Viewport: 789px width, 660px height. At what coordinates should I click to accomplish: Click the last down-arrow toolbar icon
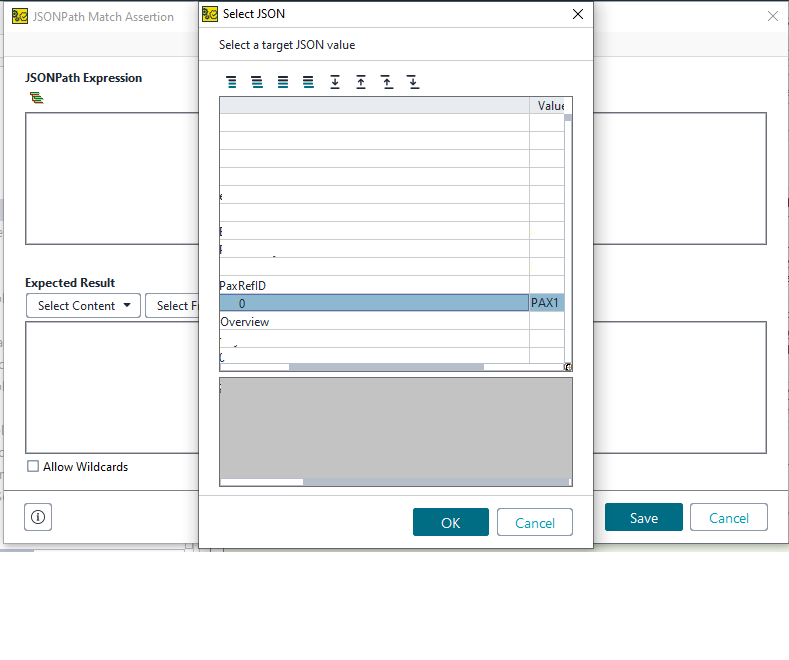coord(413,82)
